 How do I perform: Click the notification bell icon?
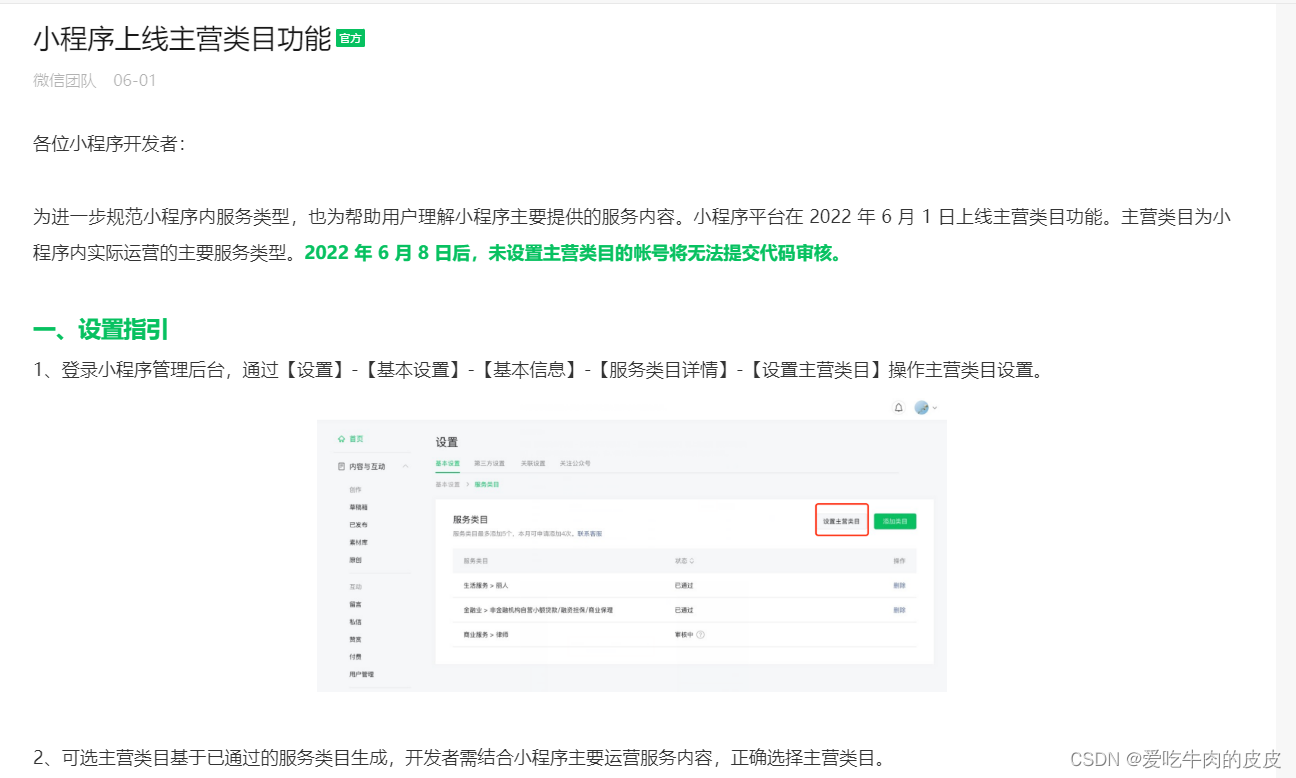(898, 408)
